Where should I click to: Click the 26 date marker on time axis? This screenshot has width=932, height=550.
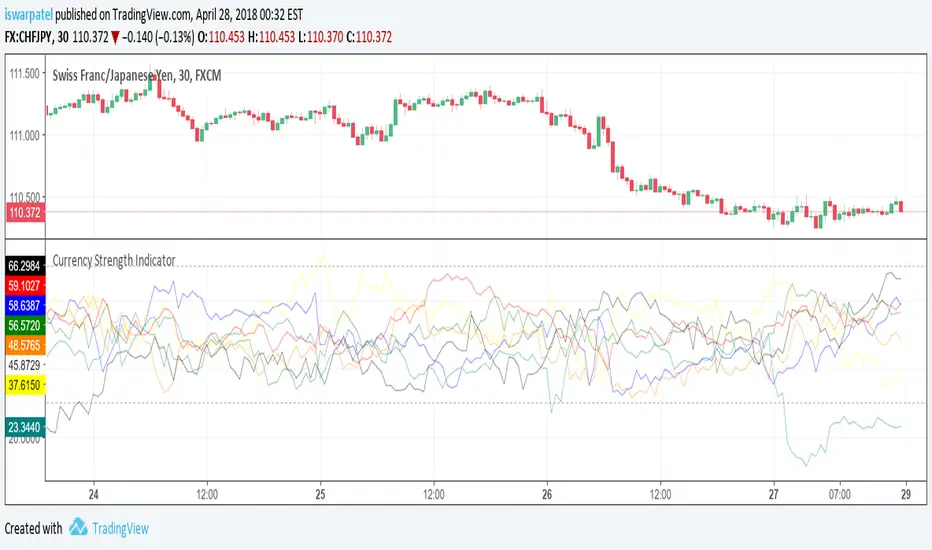(x=547, y=494)
